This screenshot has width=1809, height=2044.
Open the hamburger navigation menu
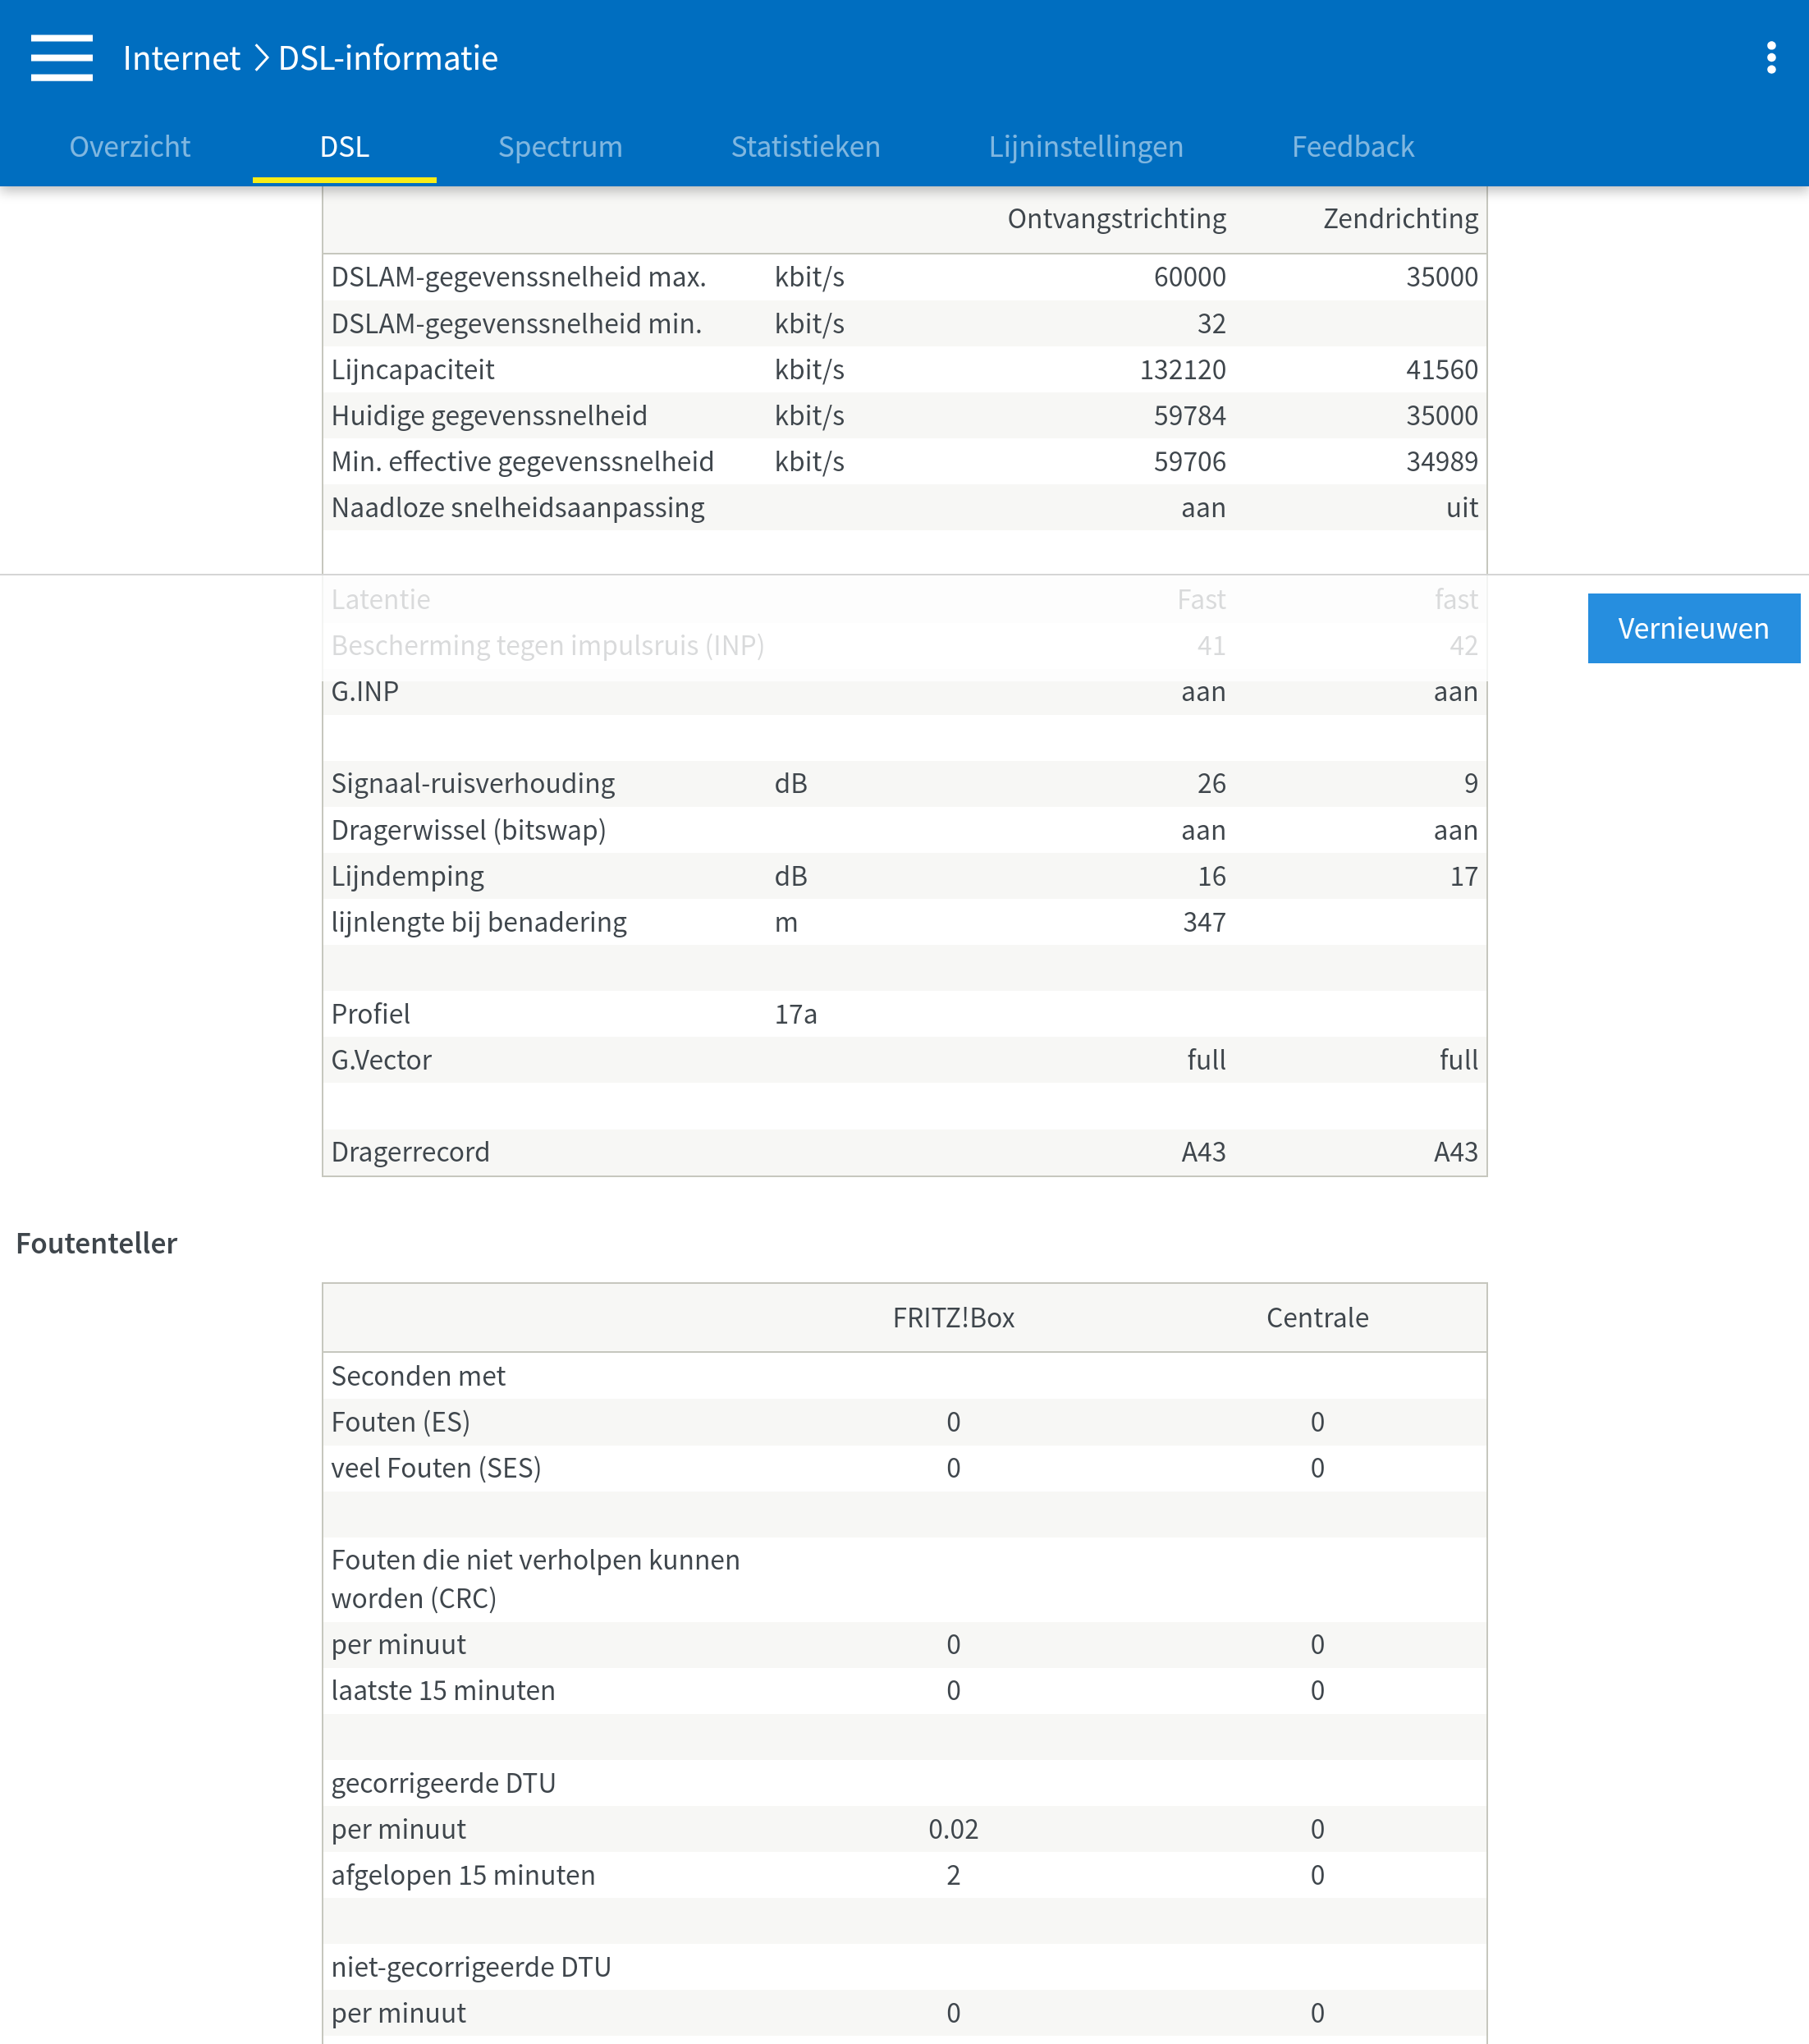[x=61, y=58]
